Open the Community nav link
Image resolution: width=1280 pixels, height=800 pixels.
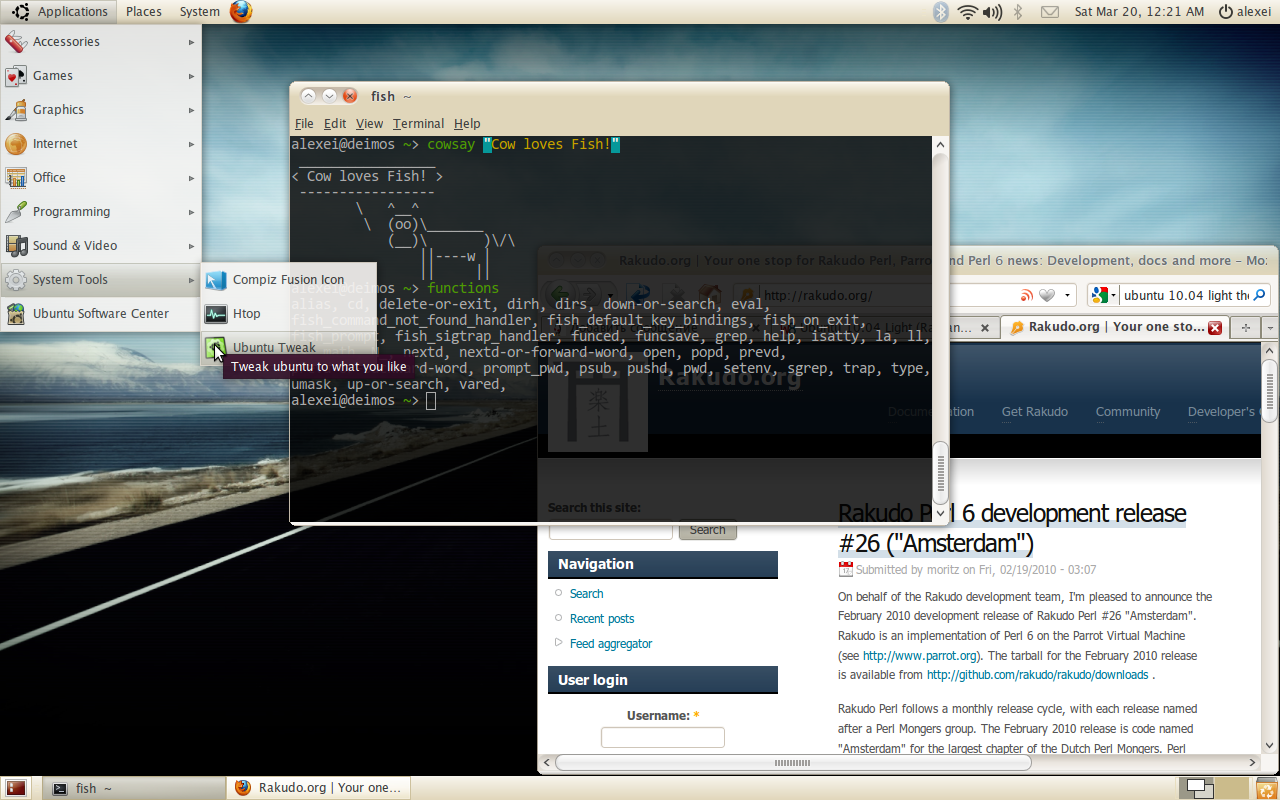[1128, 412]
